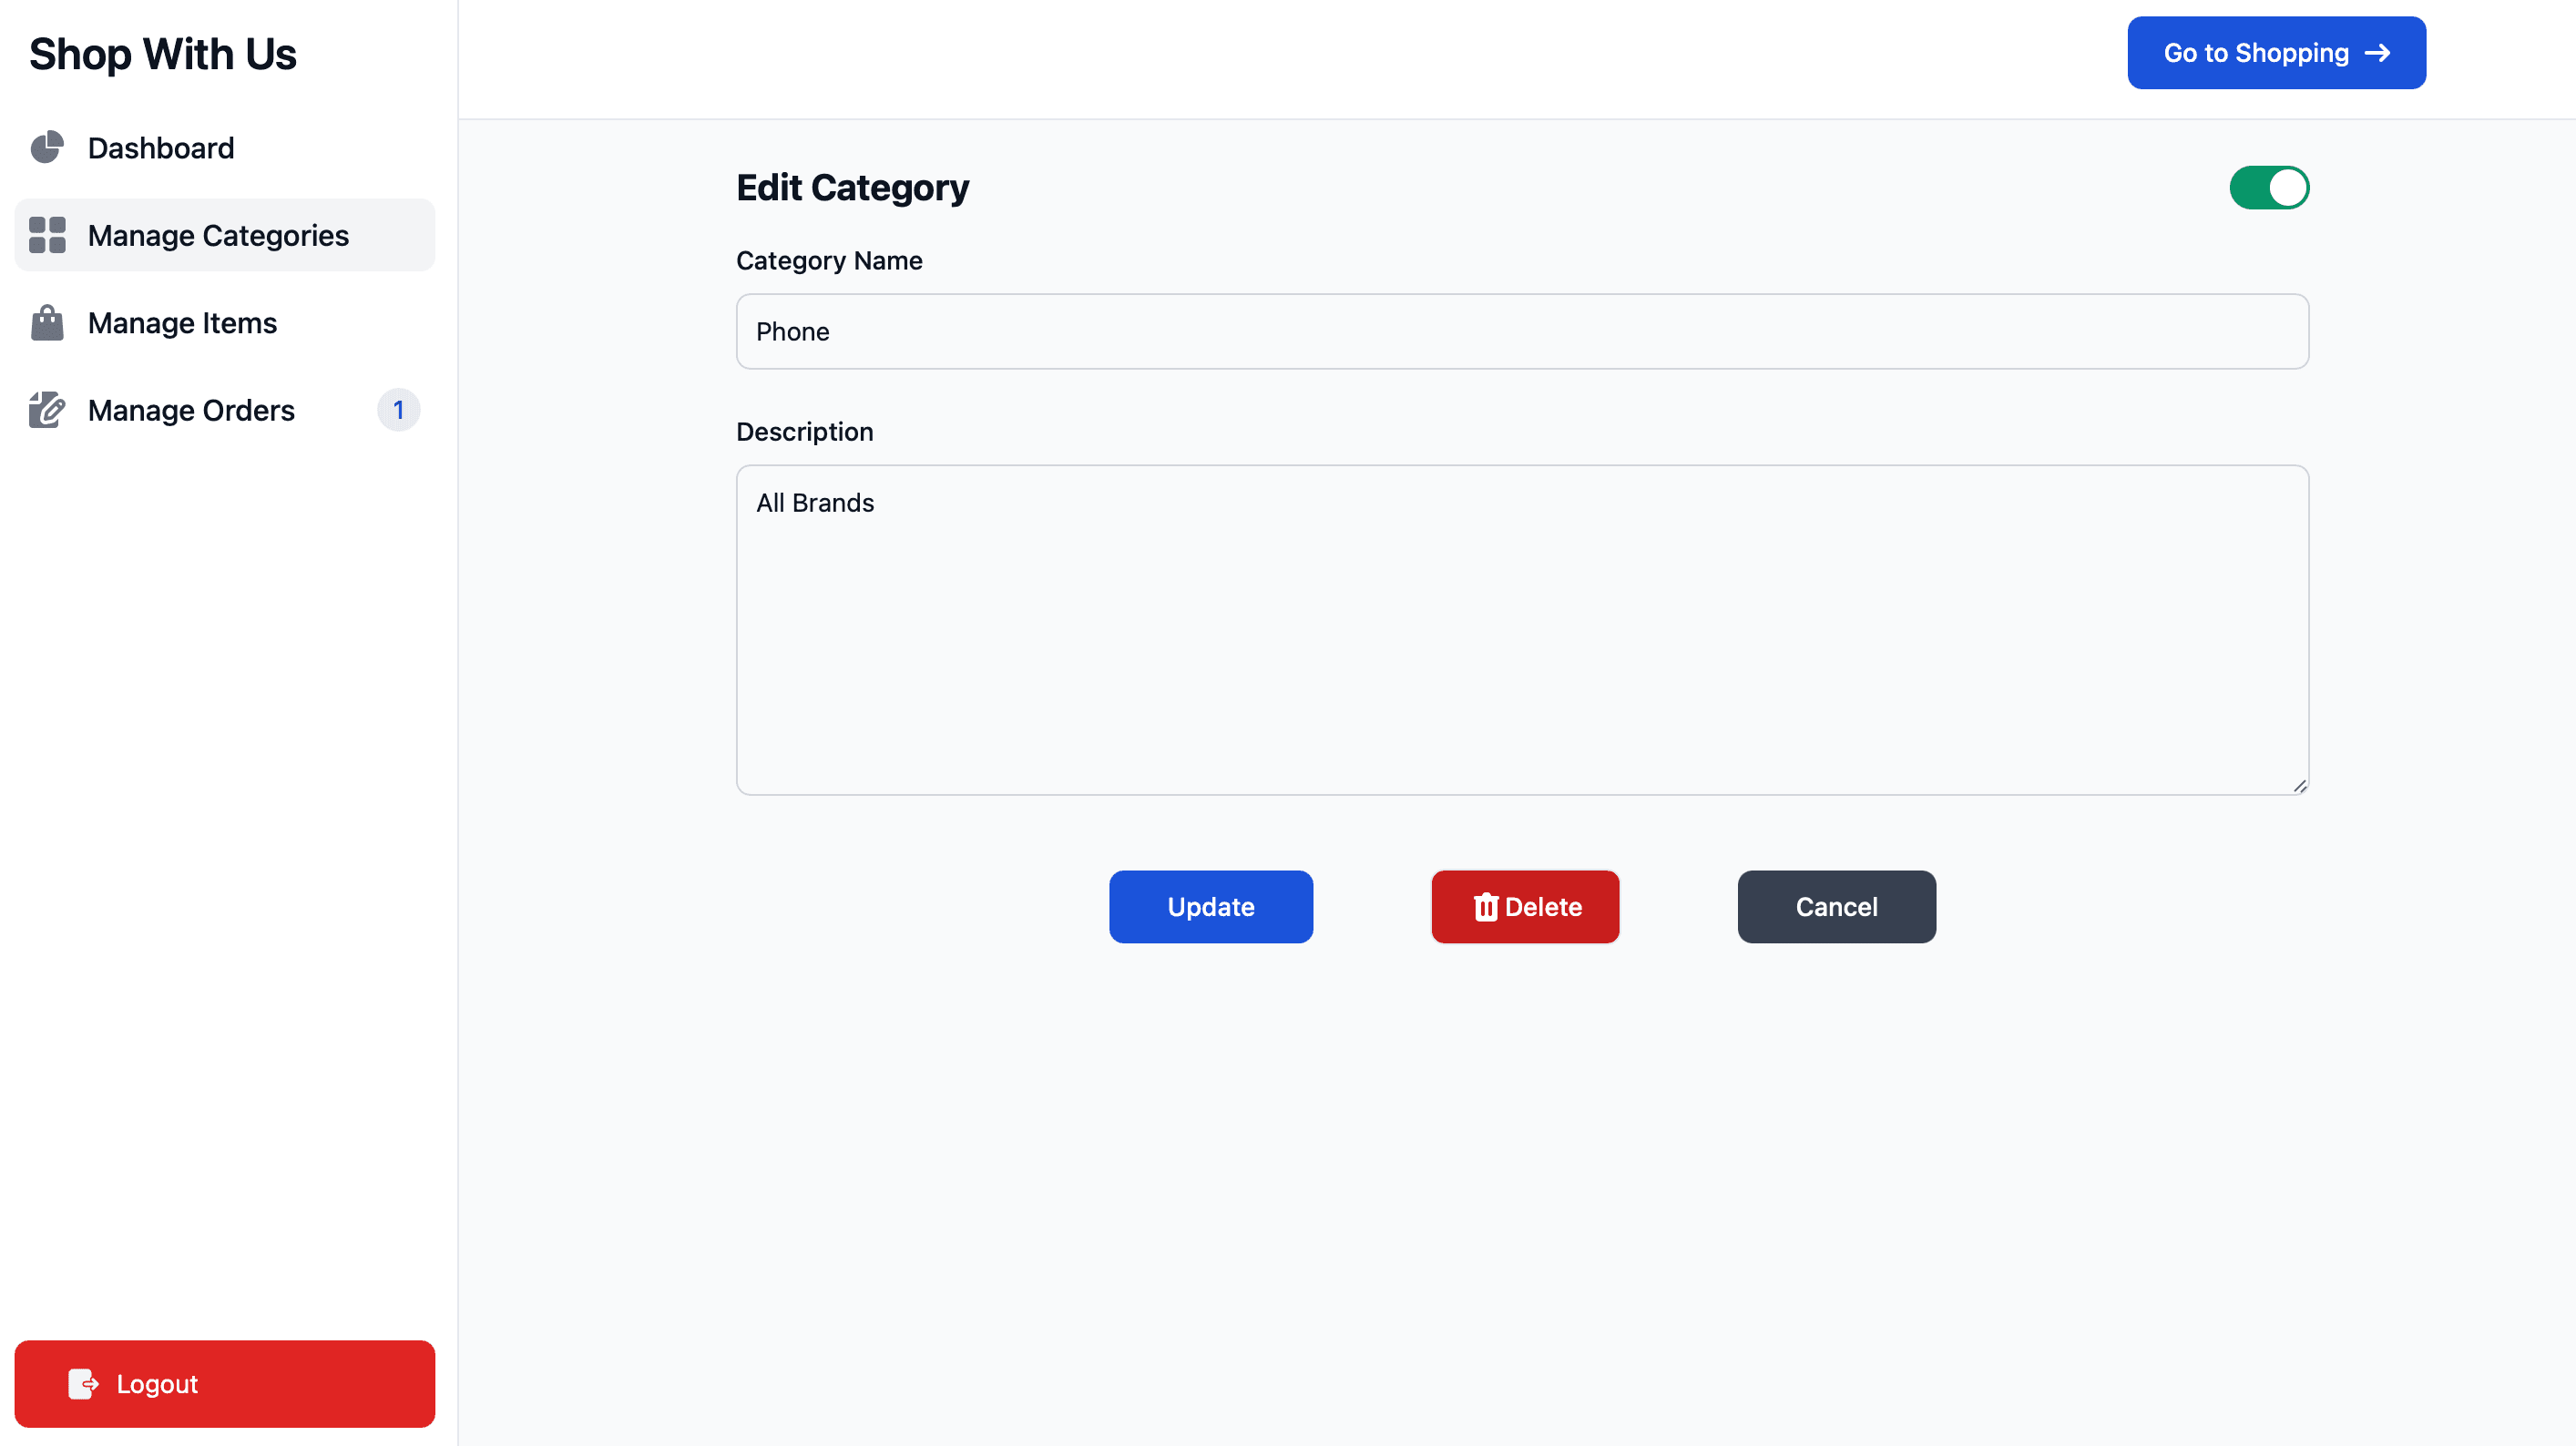Screen dimensions: 2576x1446
Task: Select Manage Categories in the sidebar
Action: (218, 235)
